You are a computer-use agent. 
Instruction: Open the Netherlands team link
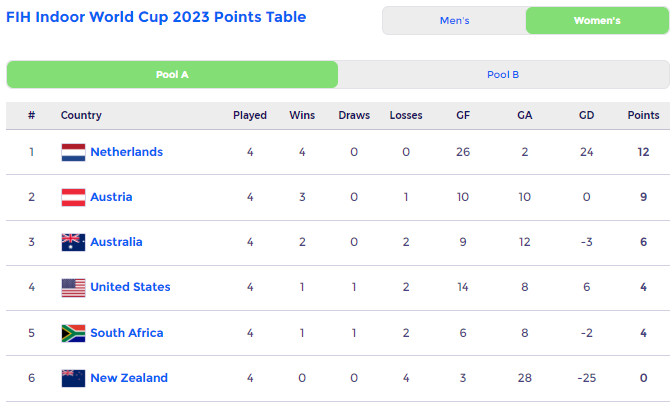tap(126, 152)
